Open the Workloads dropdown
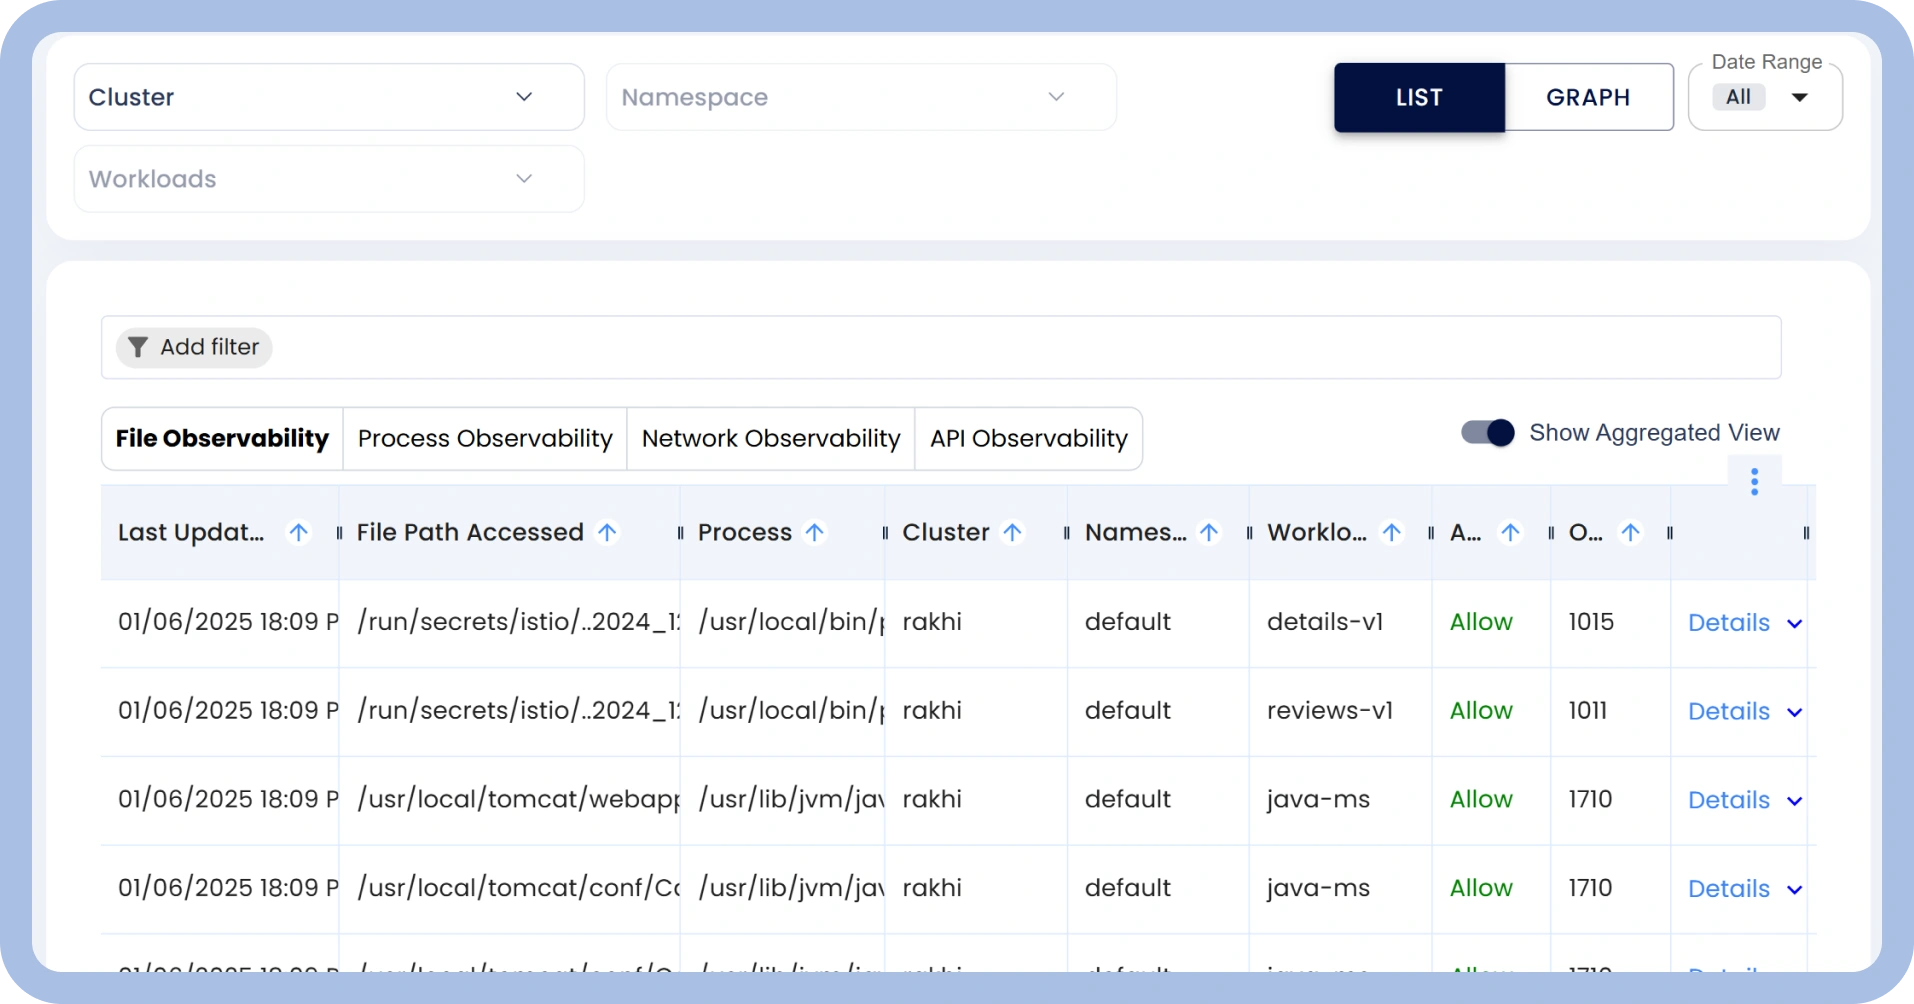 point(328,178)
